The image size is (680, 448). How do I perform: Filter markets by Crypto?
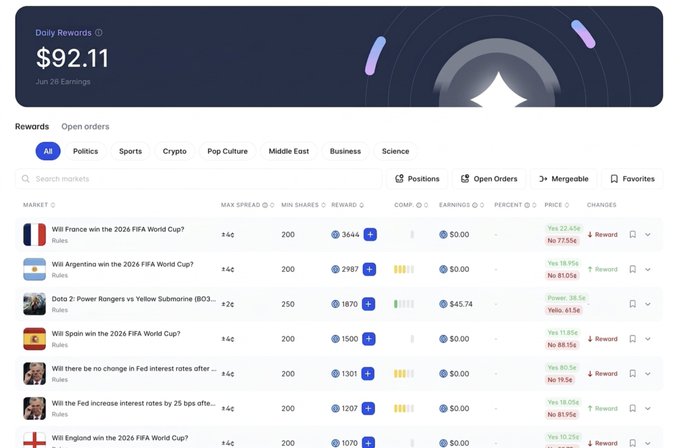(x=174, y=151)
